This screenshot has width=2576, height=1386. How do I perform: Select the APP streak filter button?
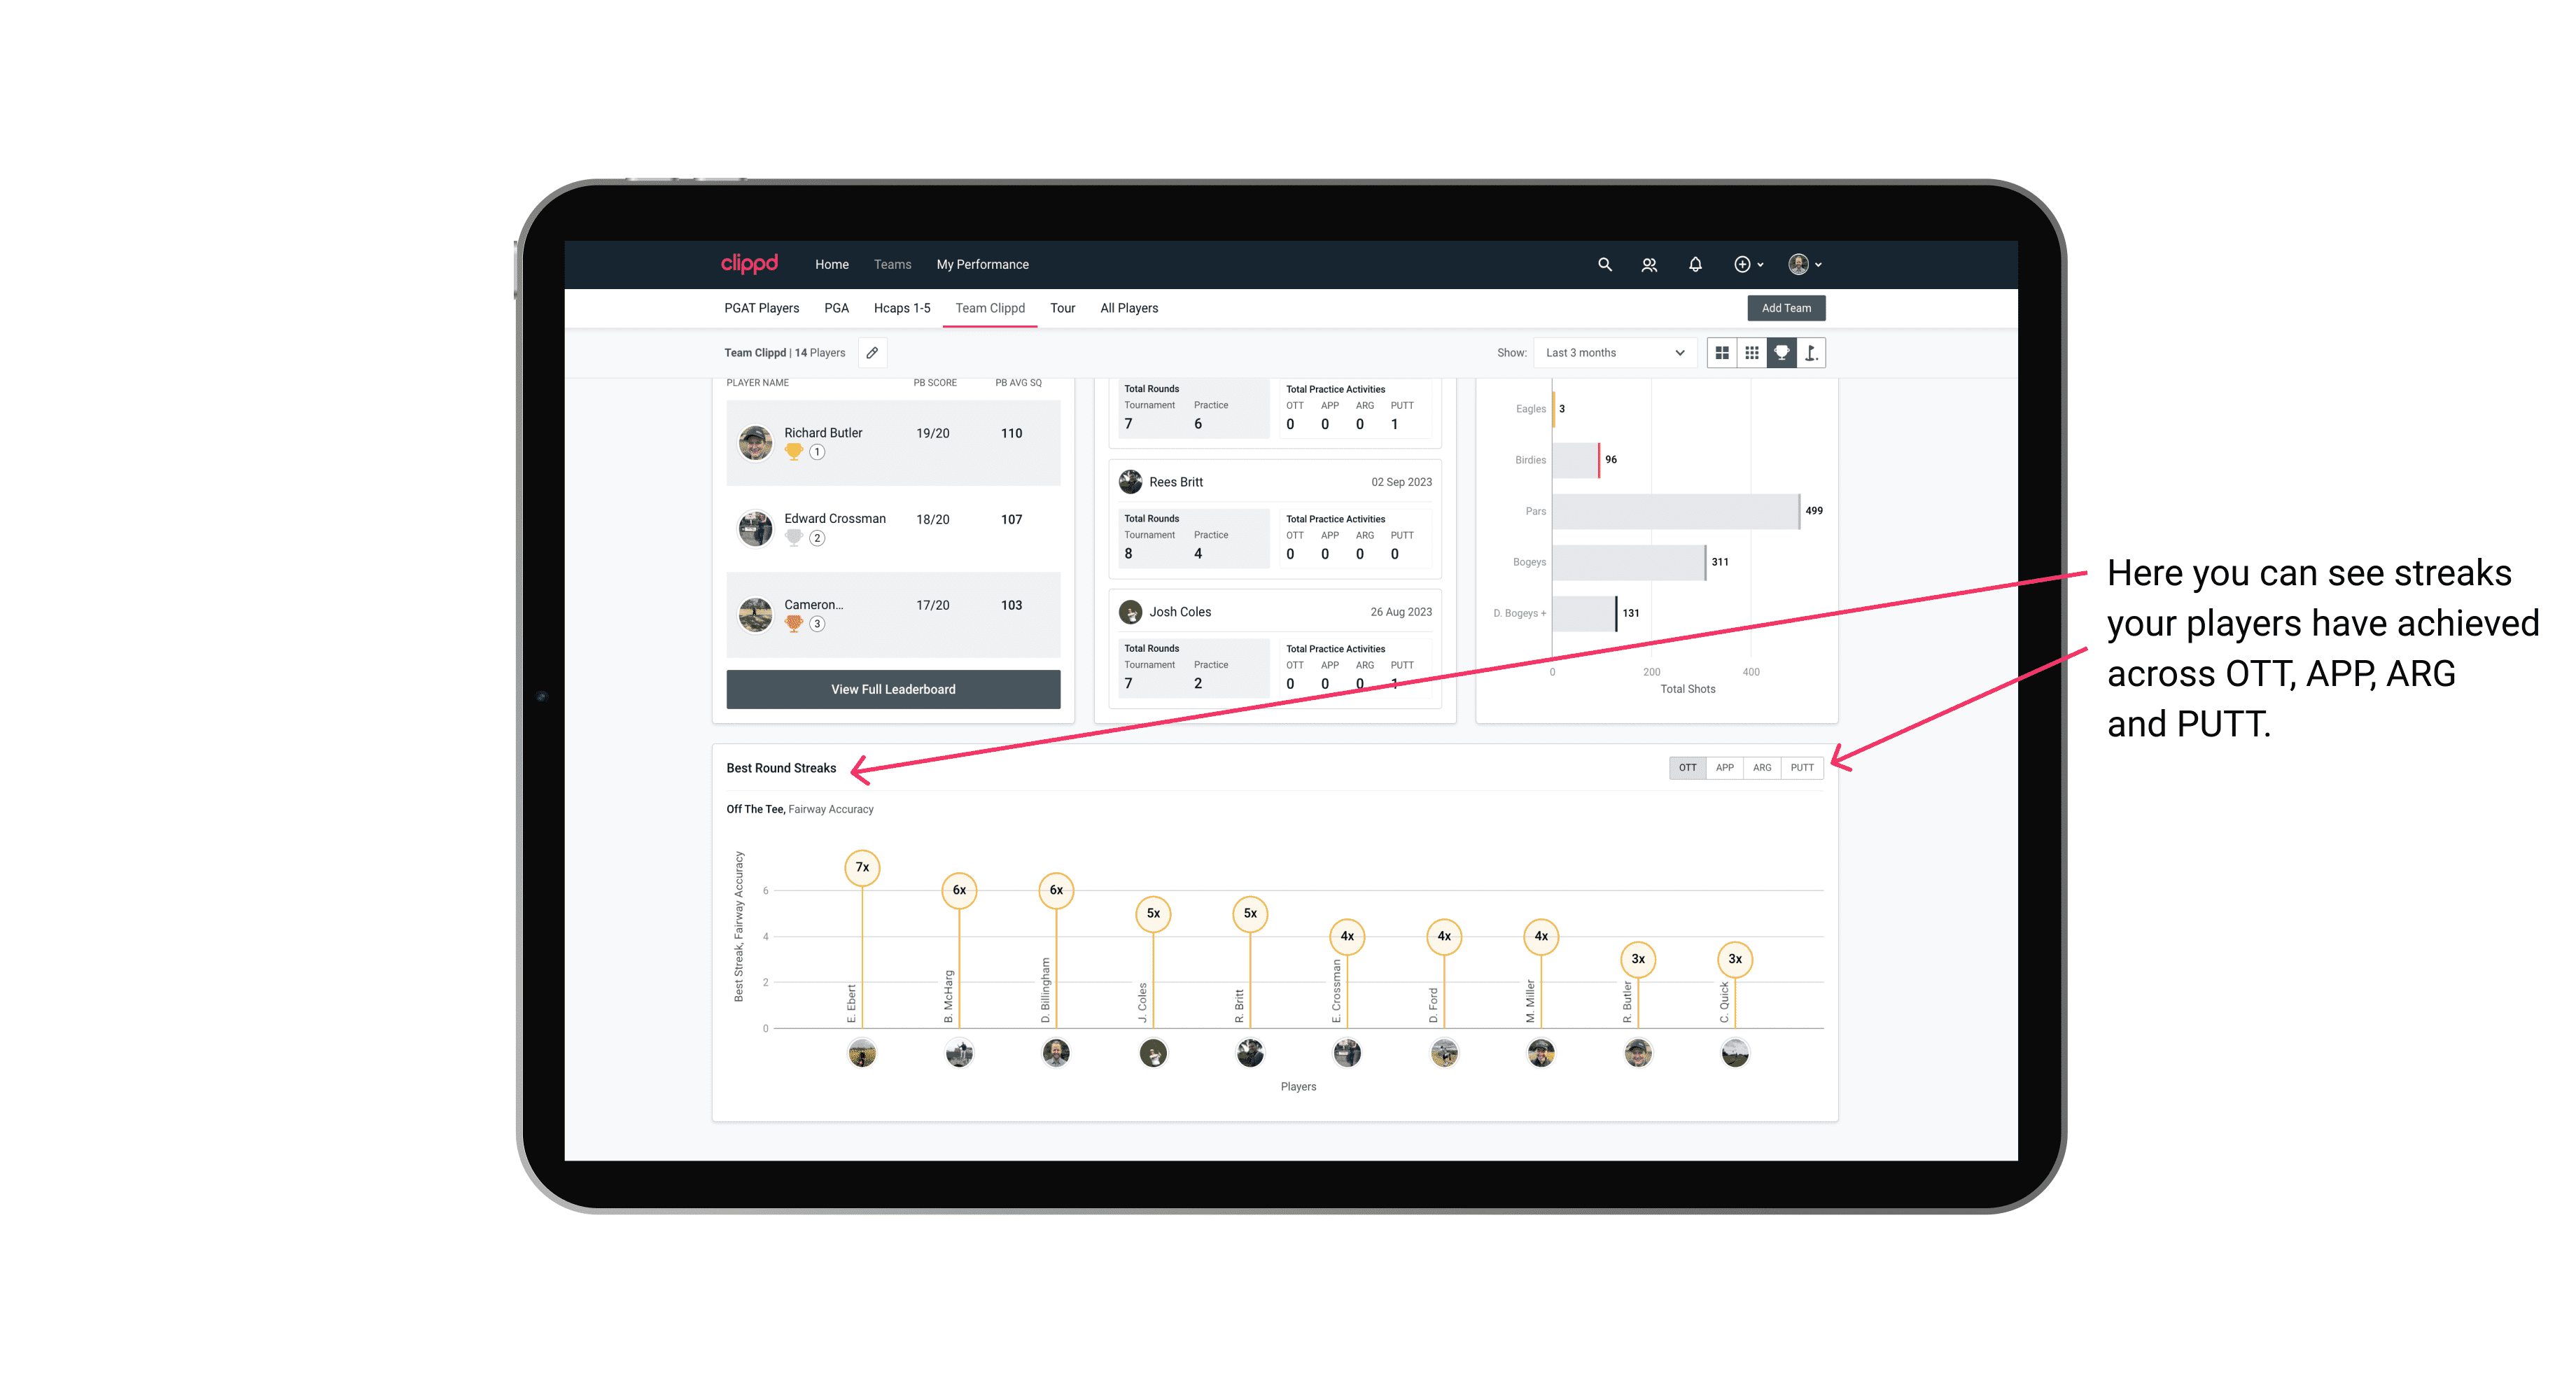click(x=1723, y=768)
